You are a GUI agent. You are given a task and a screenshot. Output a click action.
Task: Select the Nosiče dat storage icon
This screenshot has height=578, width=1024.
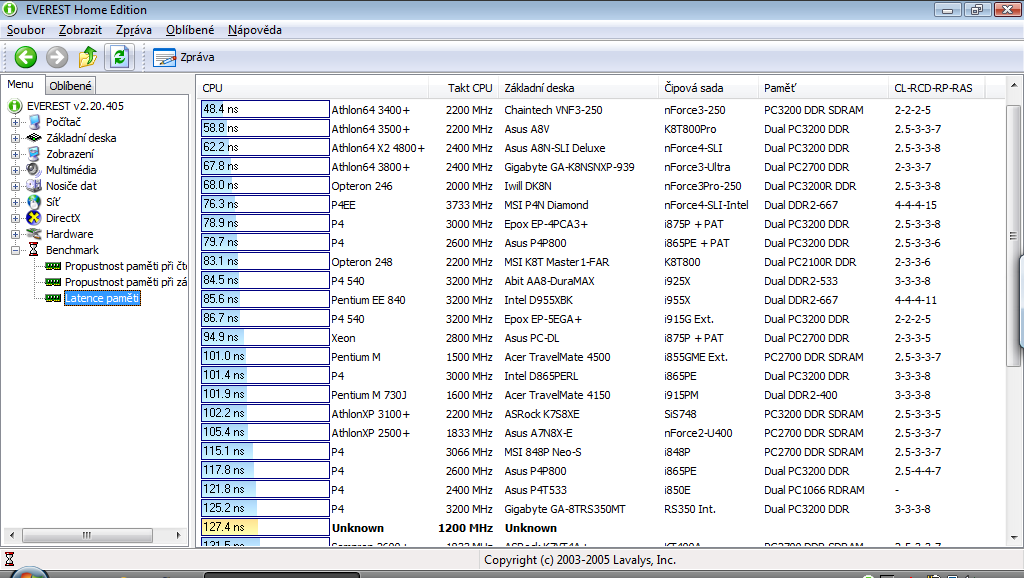(x=34, y=186)
